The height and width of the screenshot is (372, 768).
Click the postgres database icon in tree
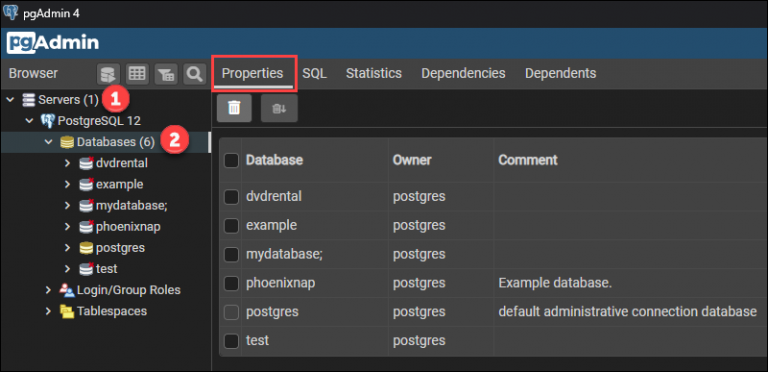86,248
